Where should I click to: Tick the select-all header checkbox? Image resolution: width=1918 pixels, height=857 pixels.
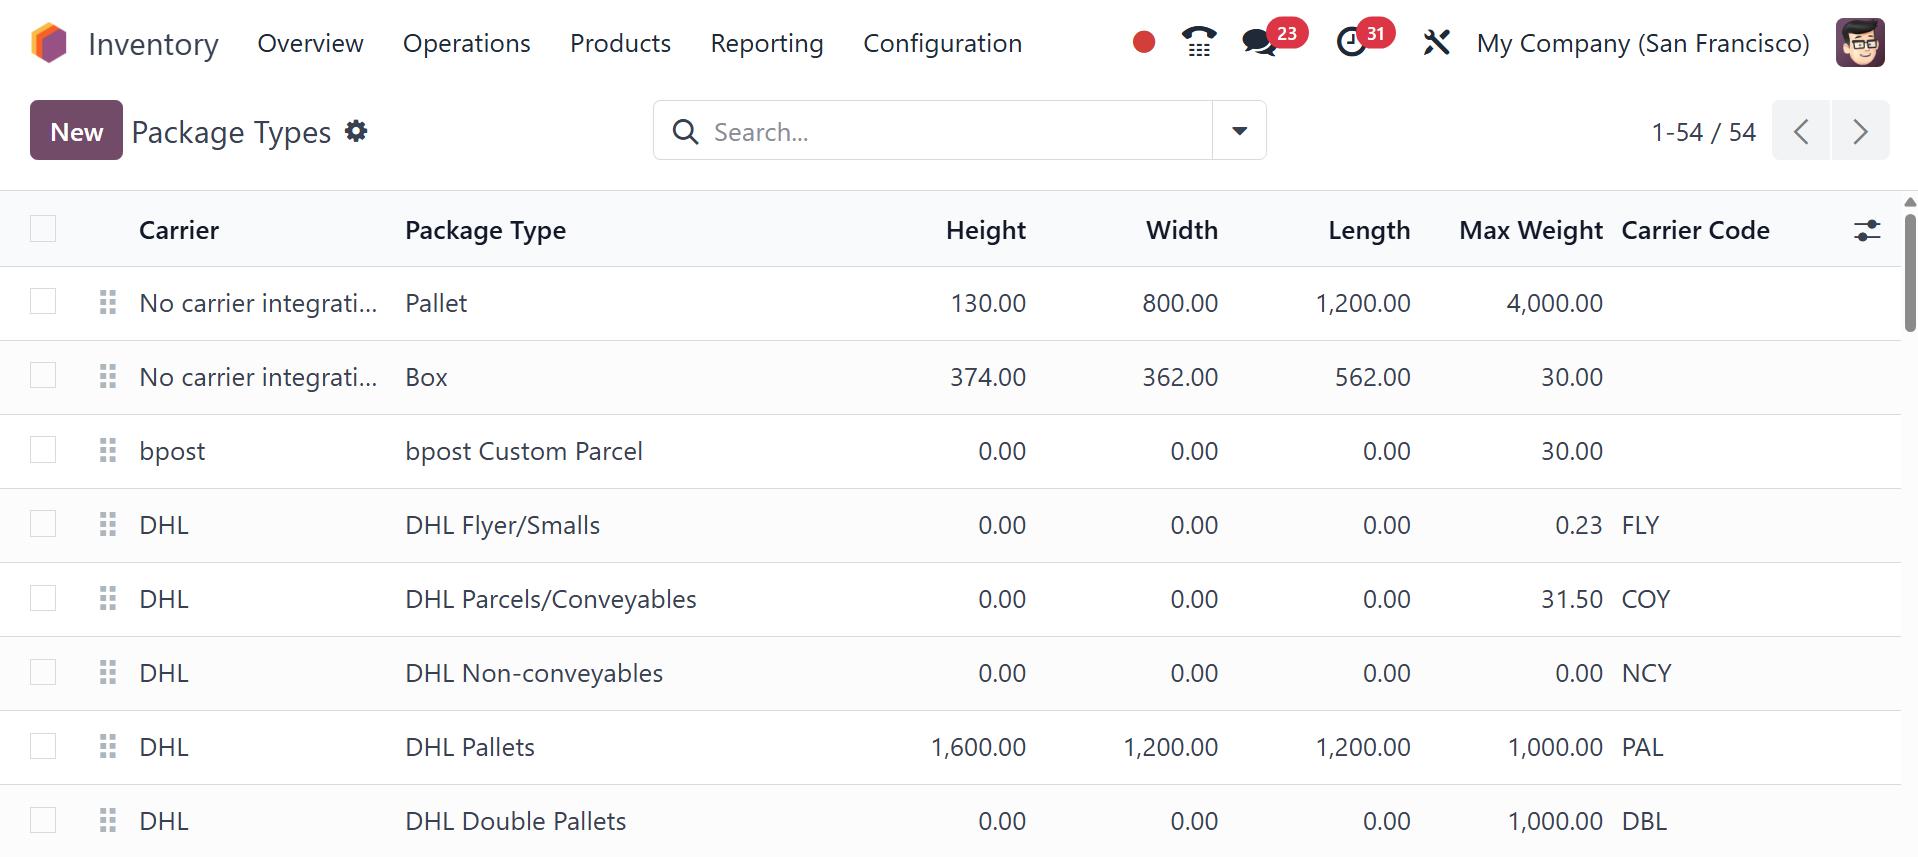43,229
